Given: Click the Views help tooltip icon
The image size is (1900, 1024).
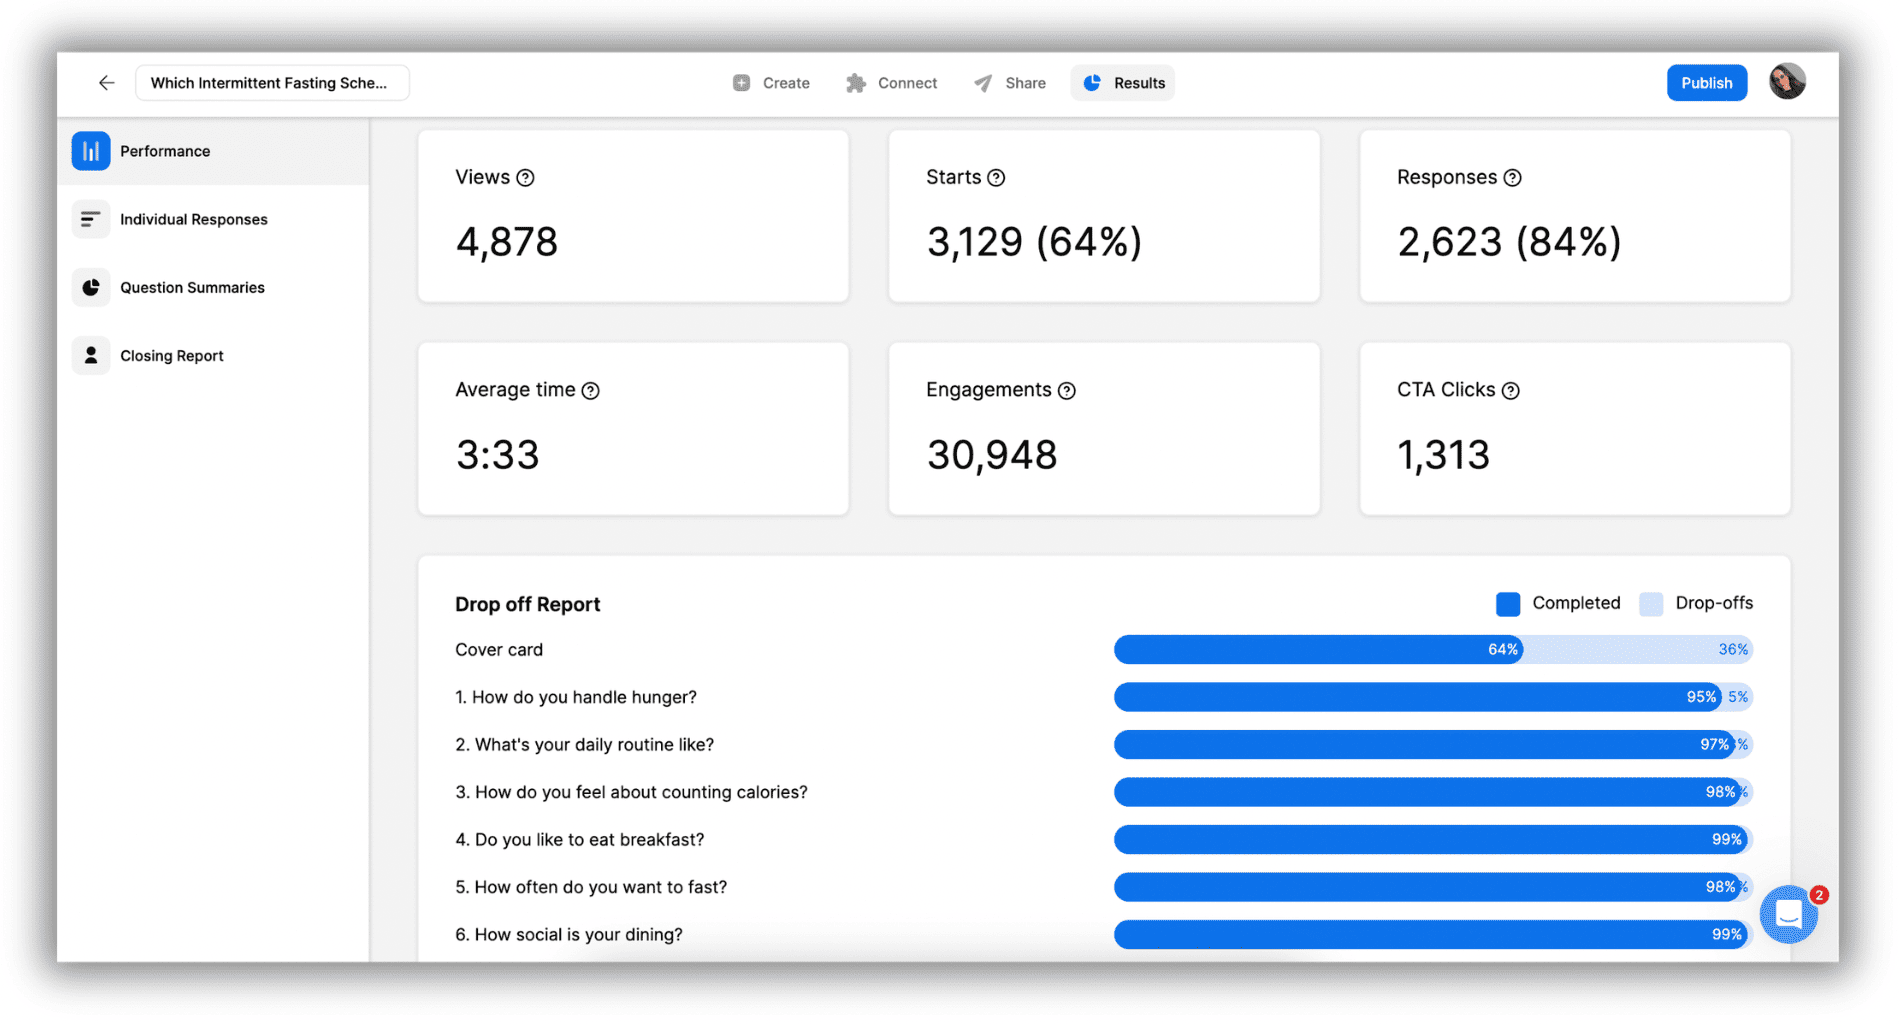Looking at the screenshot, I should click(x=525, y=177).
